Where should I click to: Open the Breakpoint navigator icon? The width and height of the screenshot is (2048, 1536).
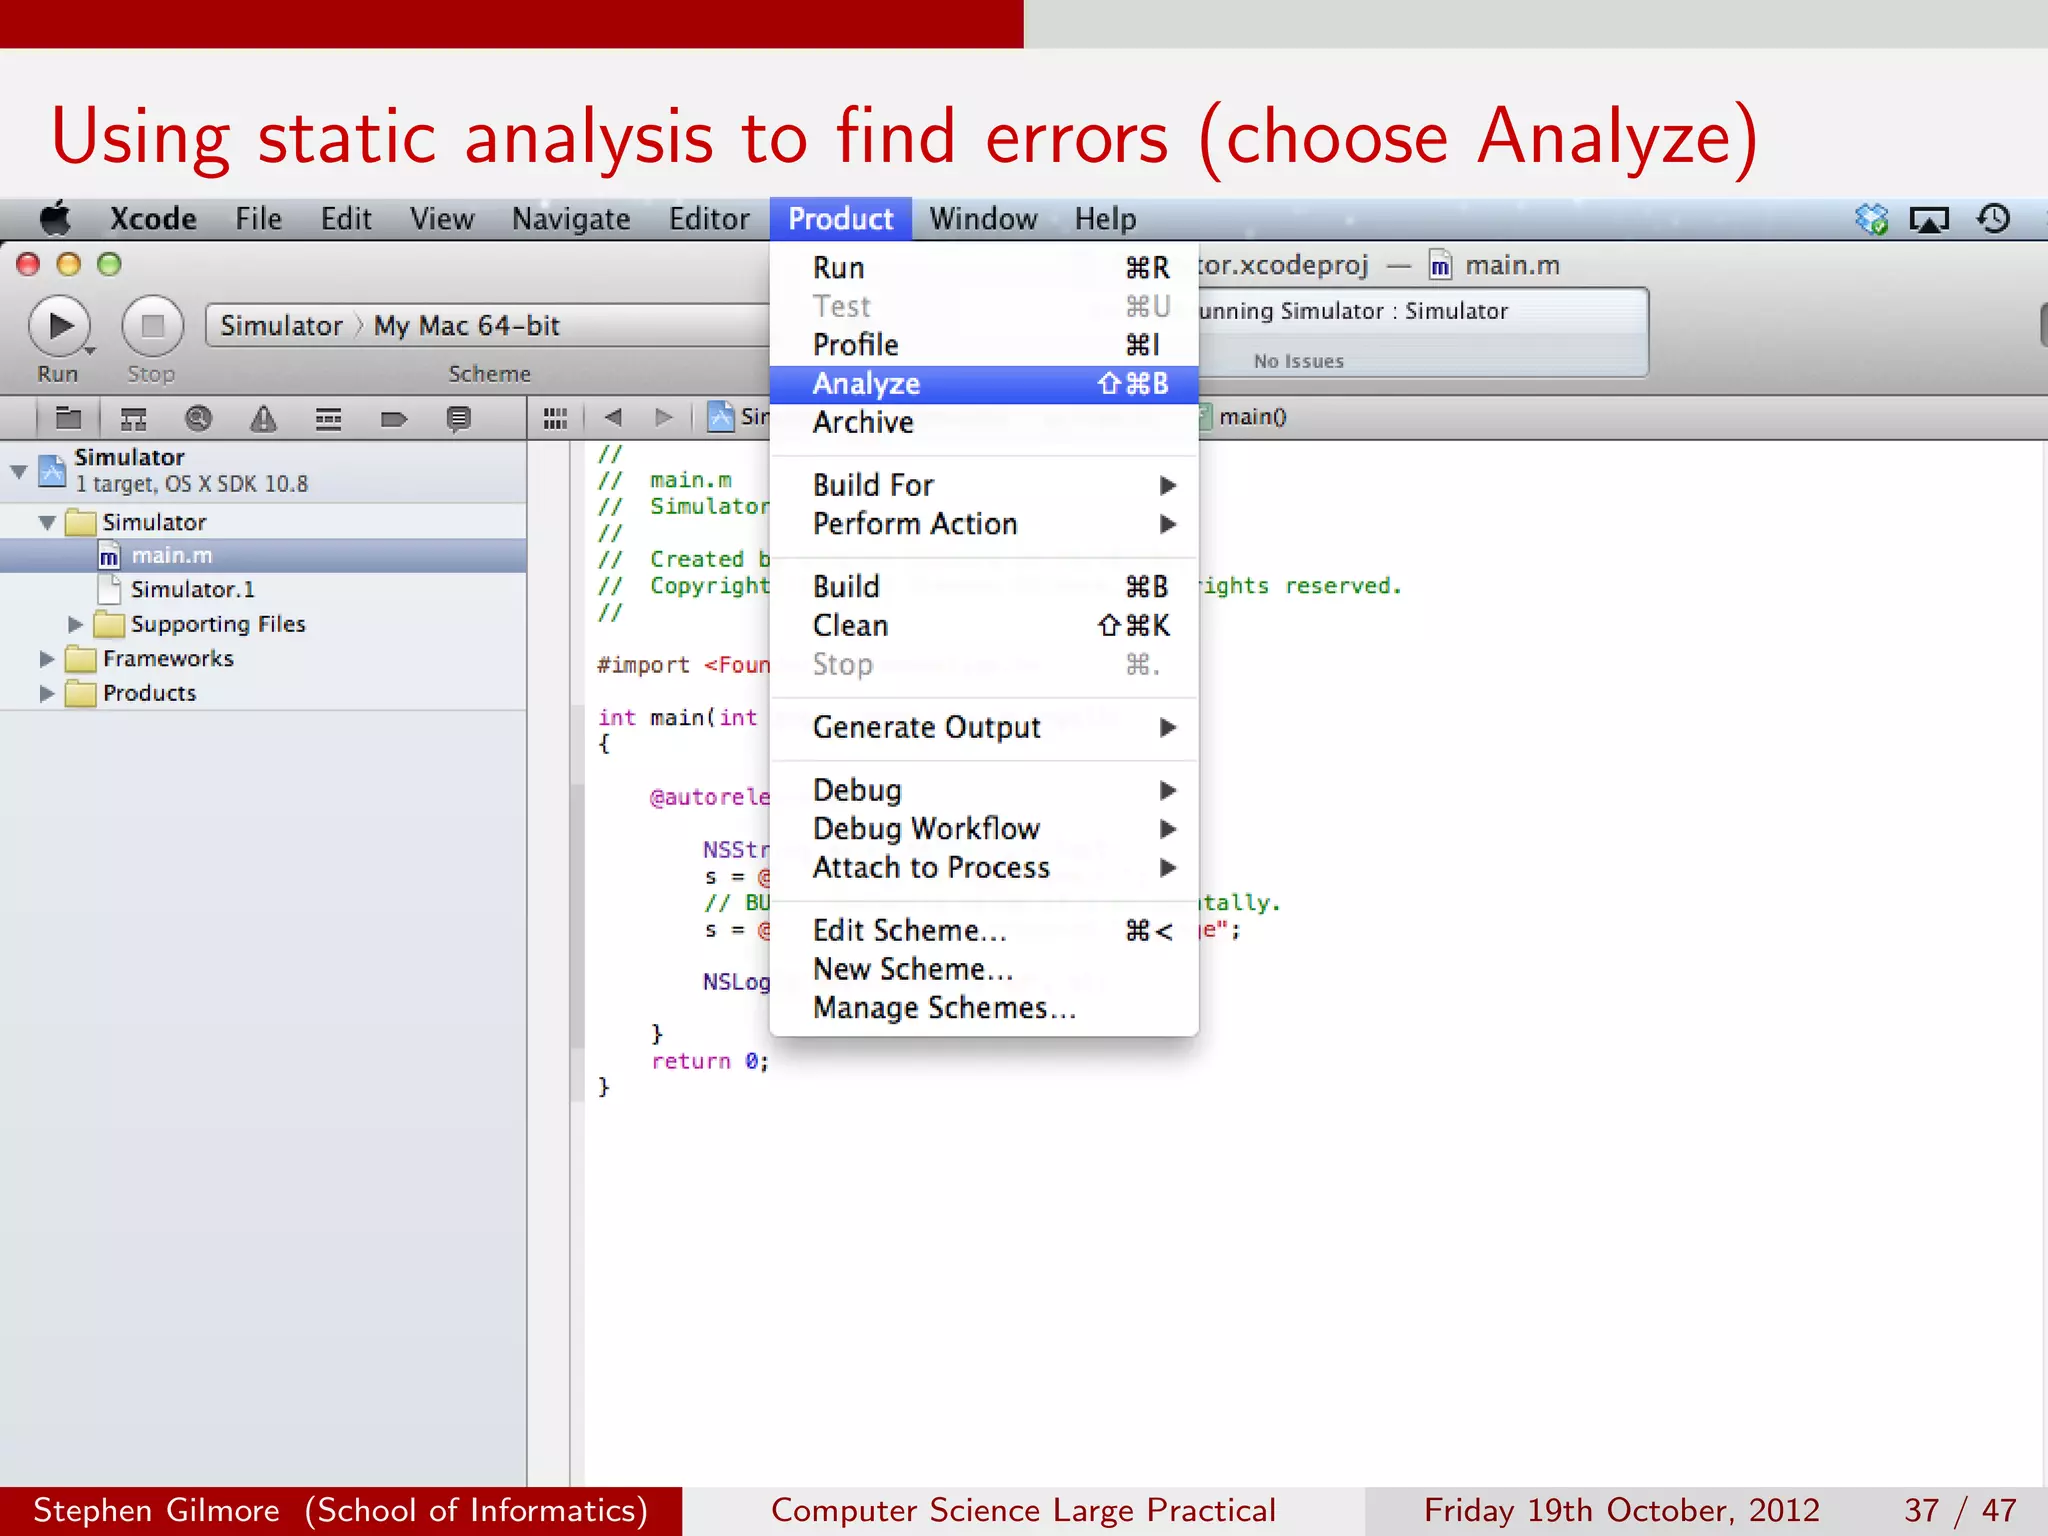pyautogui.click(x=393, y=418)
